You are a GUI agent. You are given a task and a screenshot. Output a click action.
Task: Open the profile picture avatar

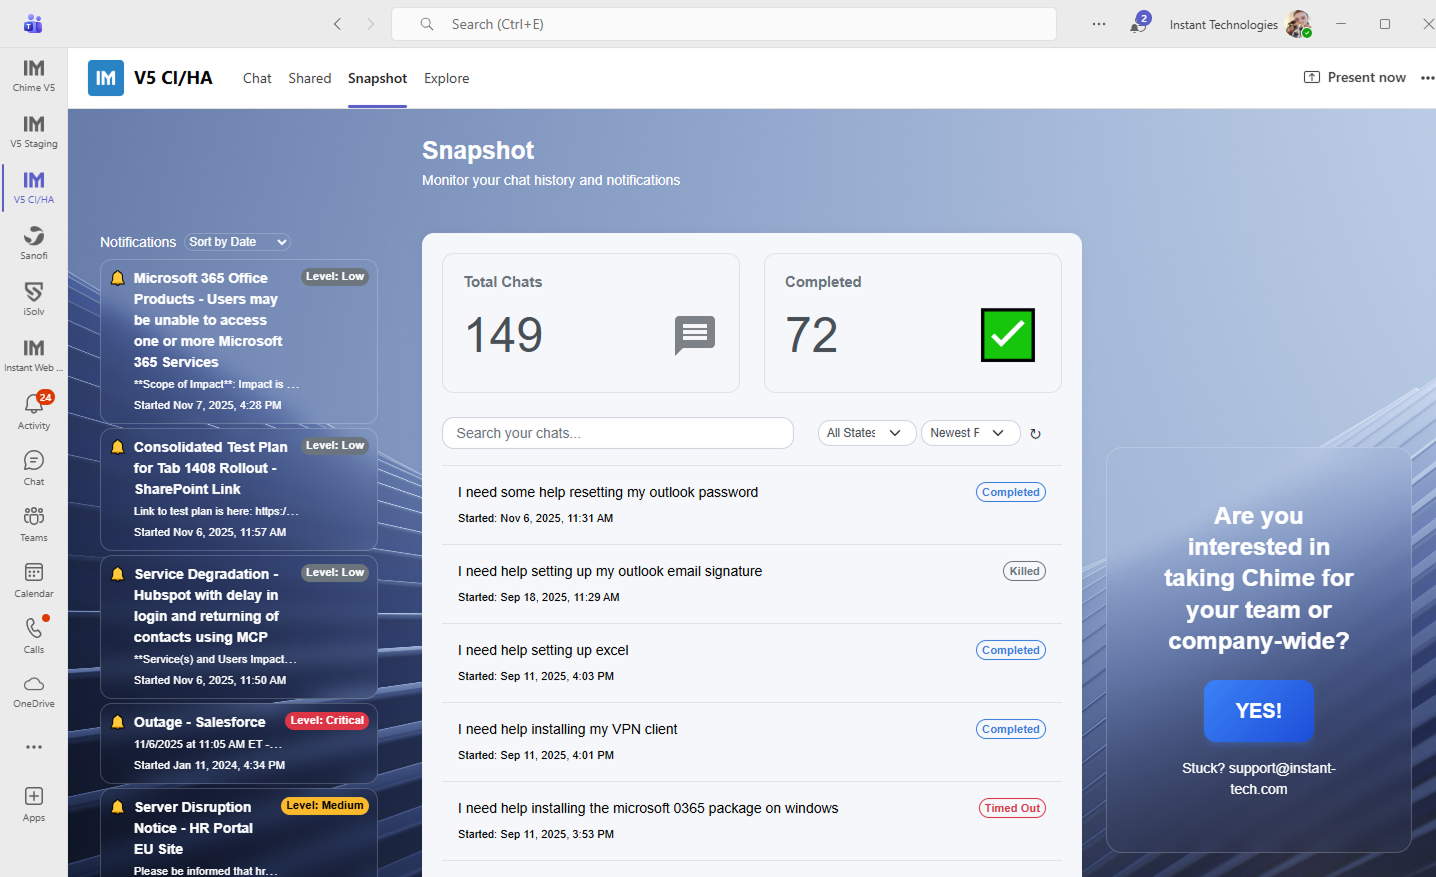pyautogui.click(x=1298, y=24)
